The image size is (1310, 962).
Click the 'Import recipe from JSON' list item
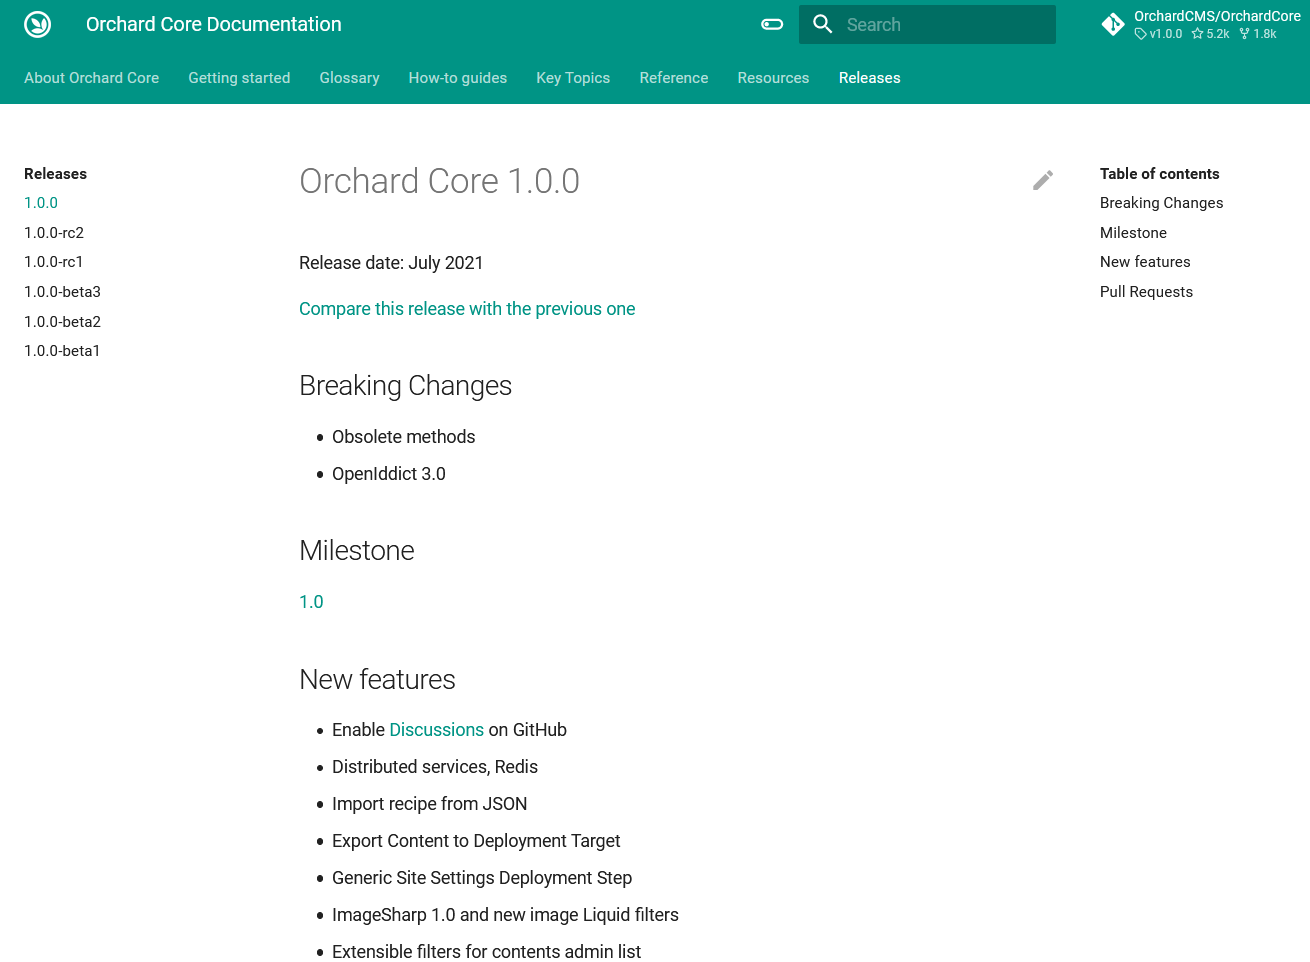(429, 804)
